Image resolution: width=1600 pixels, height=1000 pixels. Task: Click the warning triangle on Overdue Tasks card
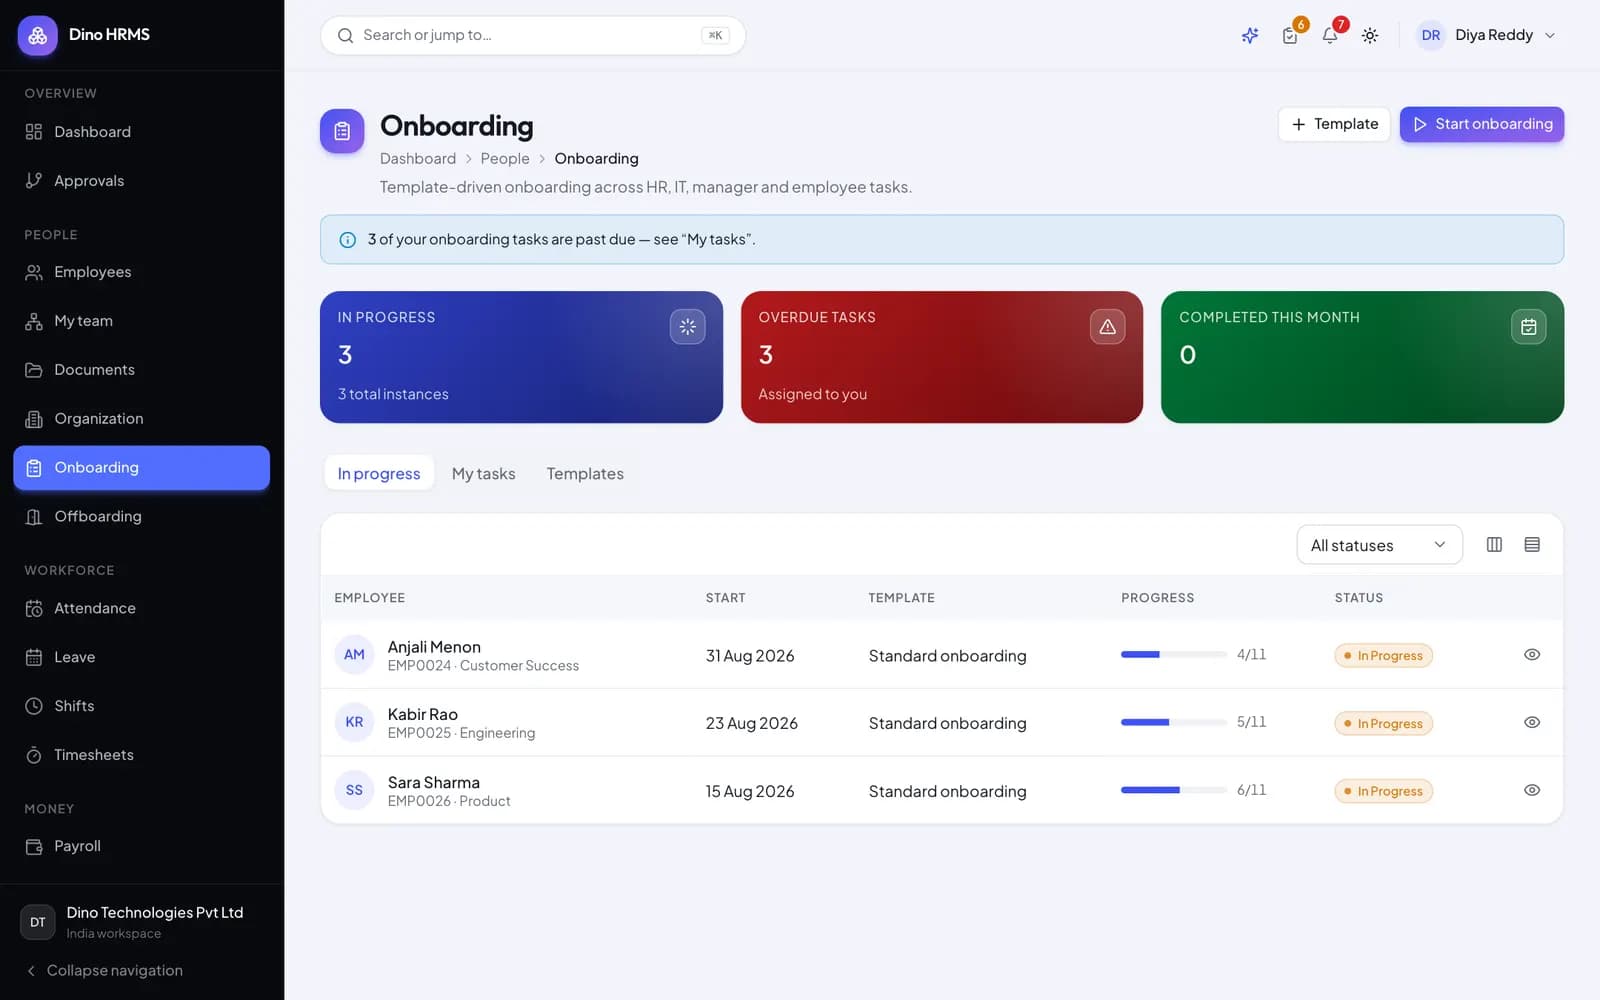[x=1107, y=326]
